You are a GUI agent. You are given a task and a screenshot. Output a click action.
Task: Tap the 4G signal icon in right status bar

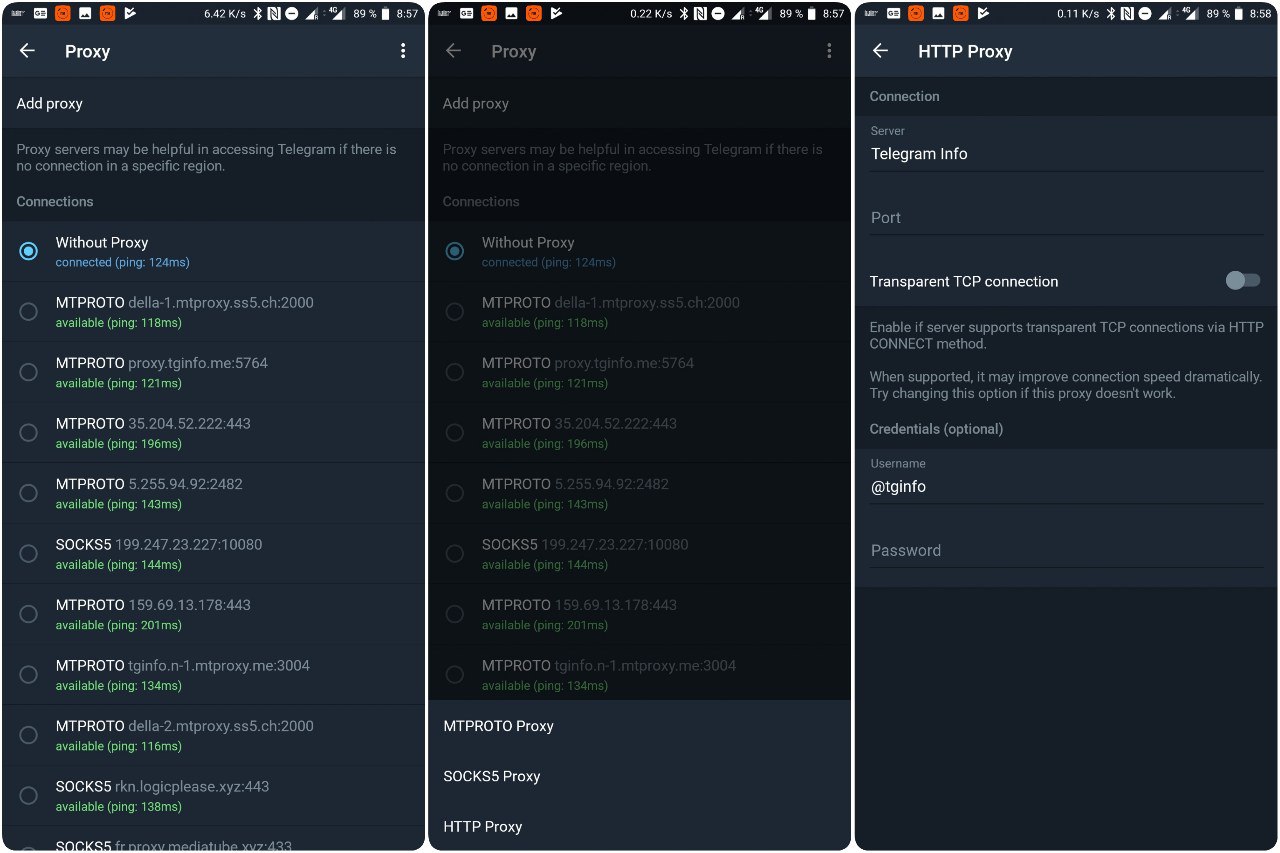[1192, 14]
